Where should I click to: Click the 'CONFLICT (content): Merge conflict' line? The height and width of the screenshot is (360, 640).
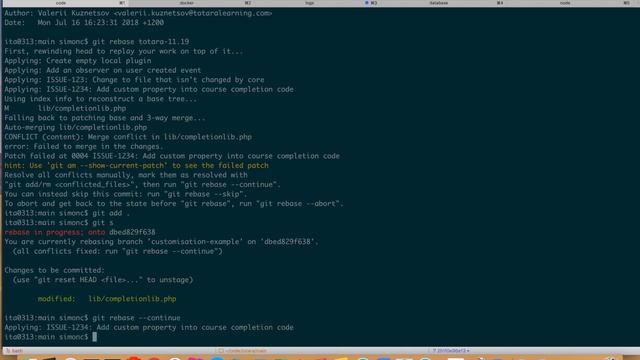pos(128,137)
